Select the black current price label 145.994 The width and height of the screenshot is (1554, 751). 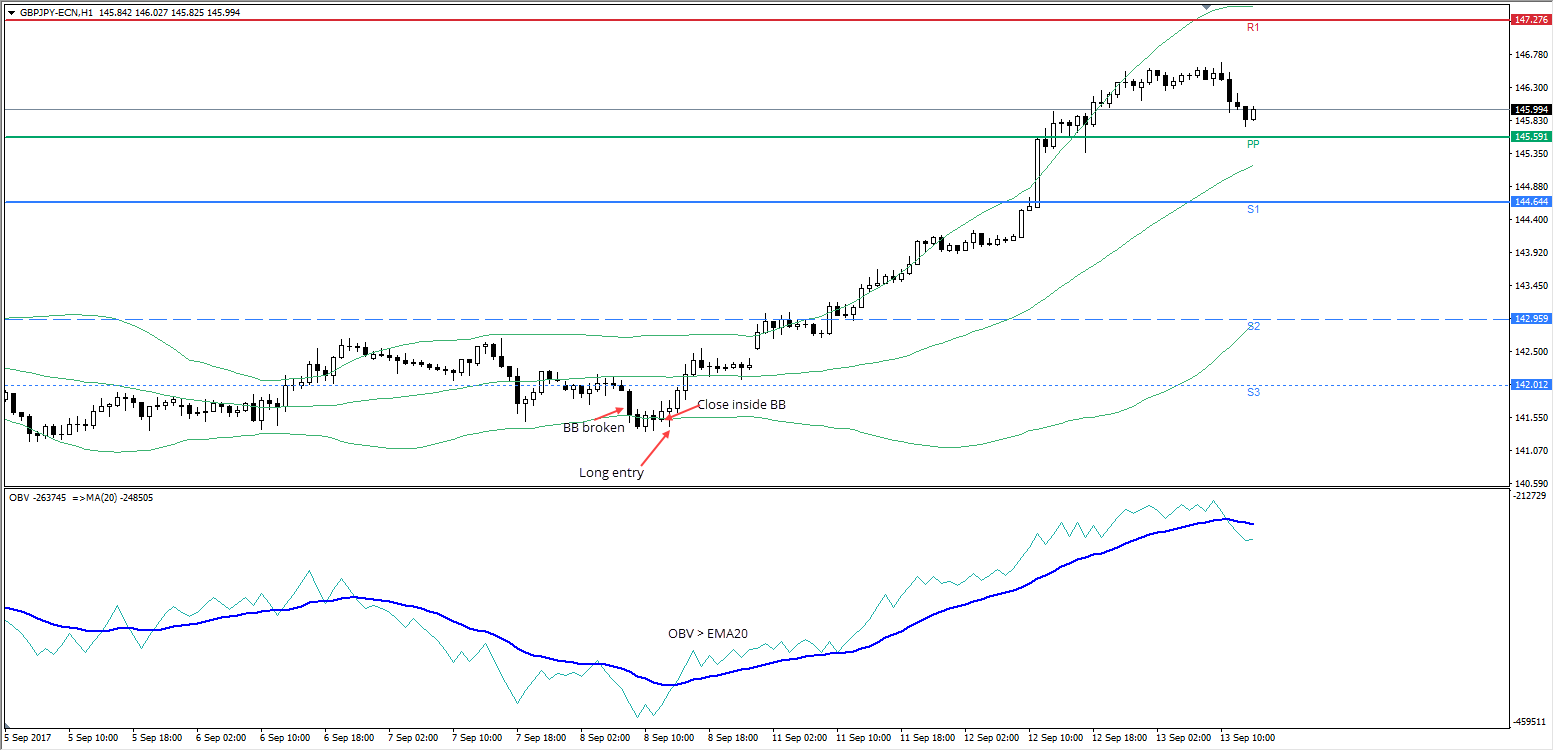point(1531,109)
